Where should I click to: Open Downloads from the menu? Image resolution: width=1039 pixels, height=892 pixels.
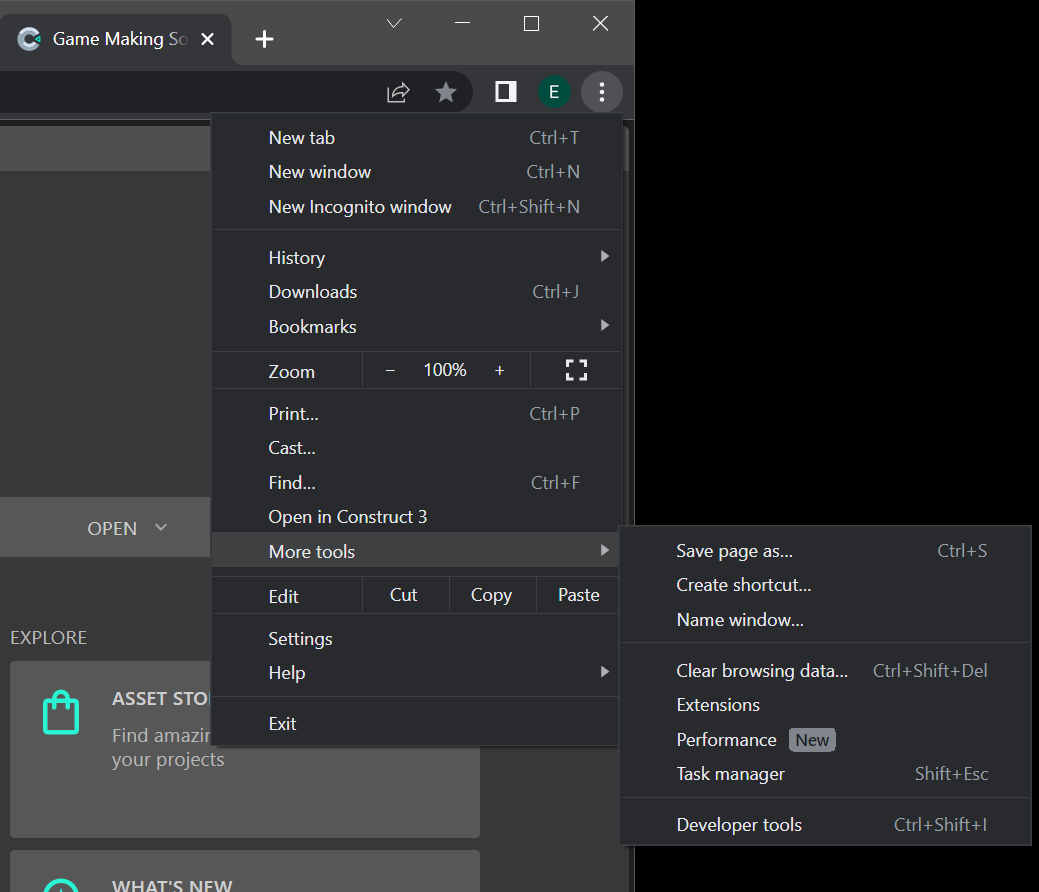coord(417,292)
